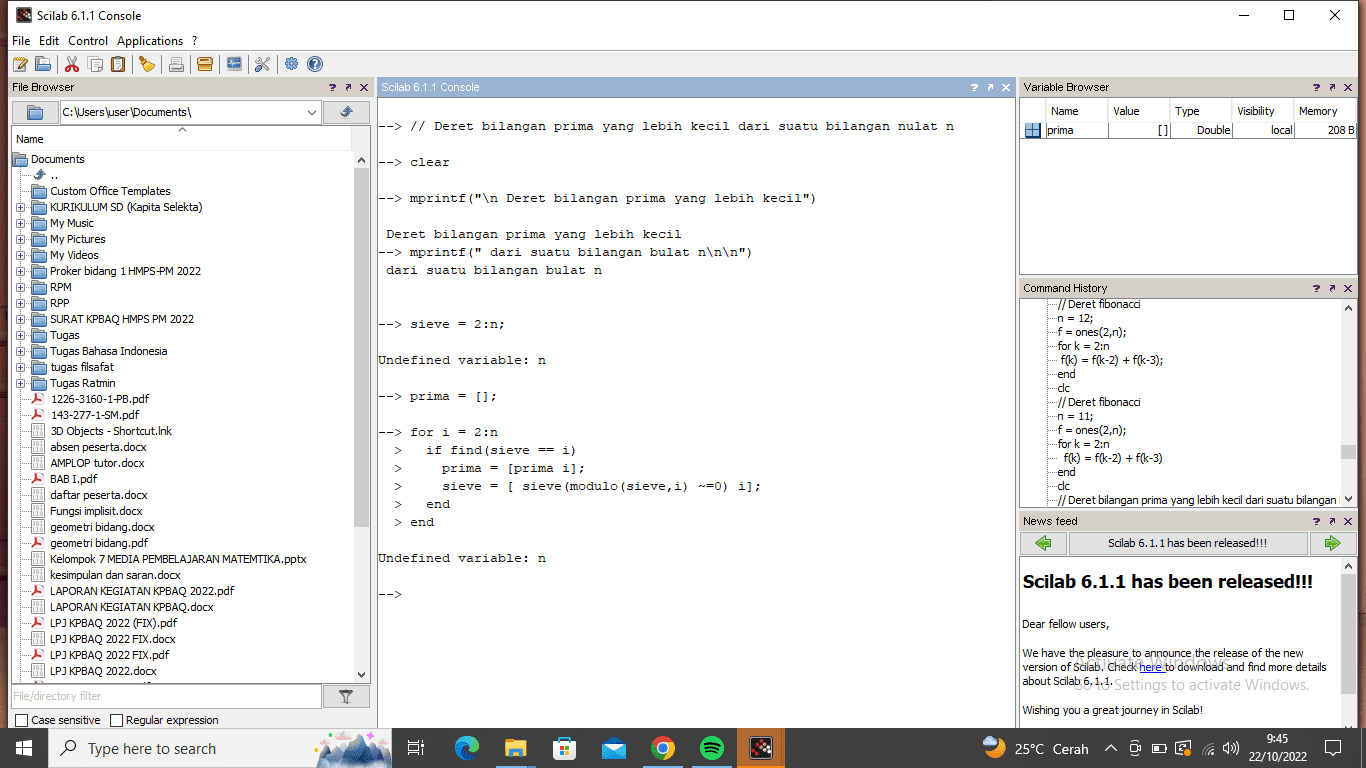Screen dimensions: 1366x768
Task: Undock the Variable Browser panel
Action: point(1332,87)
